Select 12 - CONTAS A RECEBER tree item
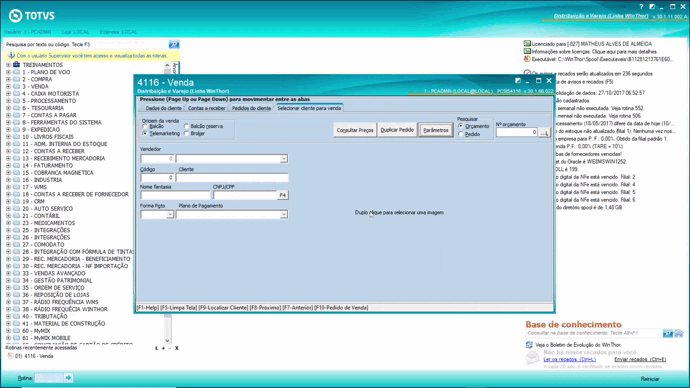The height and width of the screenshot is (388, 690). 53,151
